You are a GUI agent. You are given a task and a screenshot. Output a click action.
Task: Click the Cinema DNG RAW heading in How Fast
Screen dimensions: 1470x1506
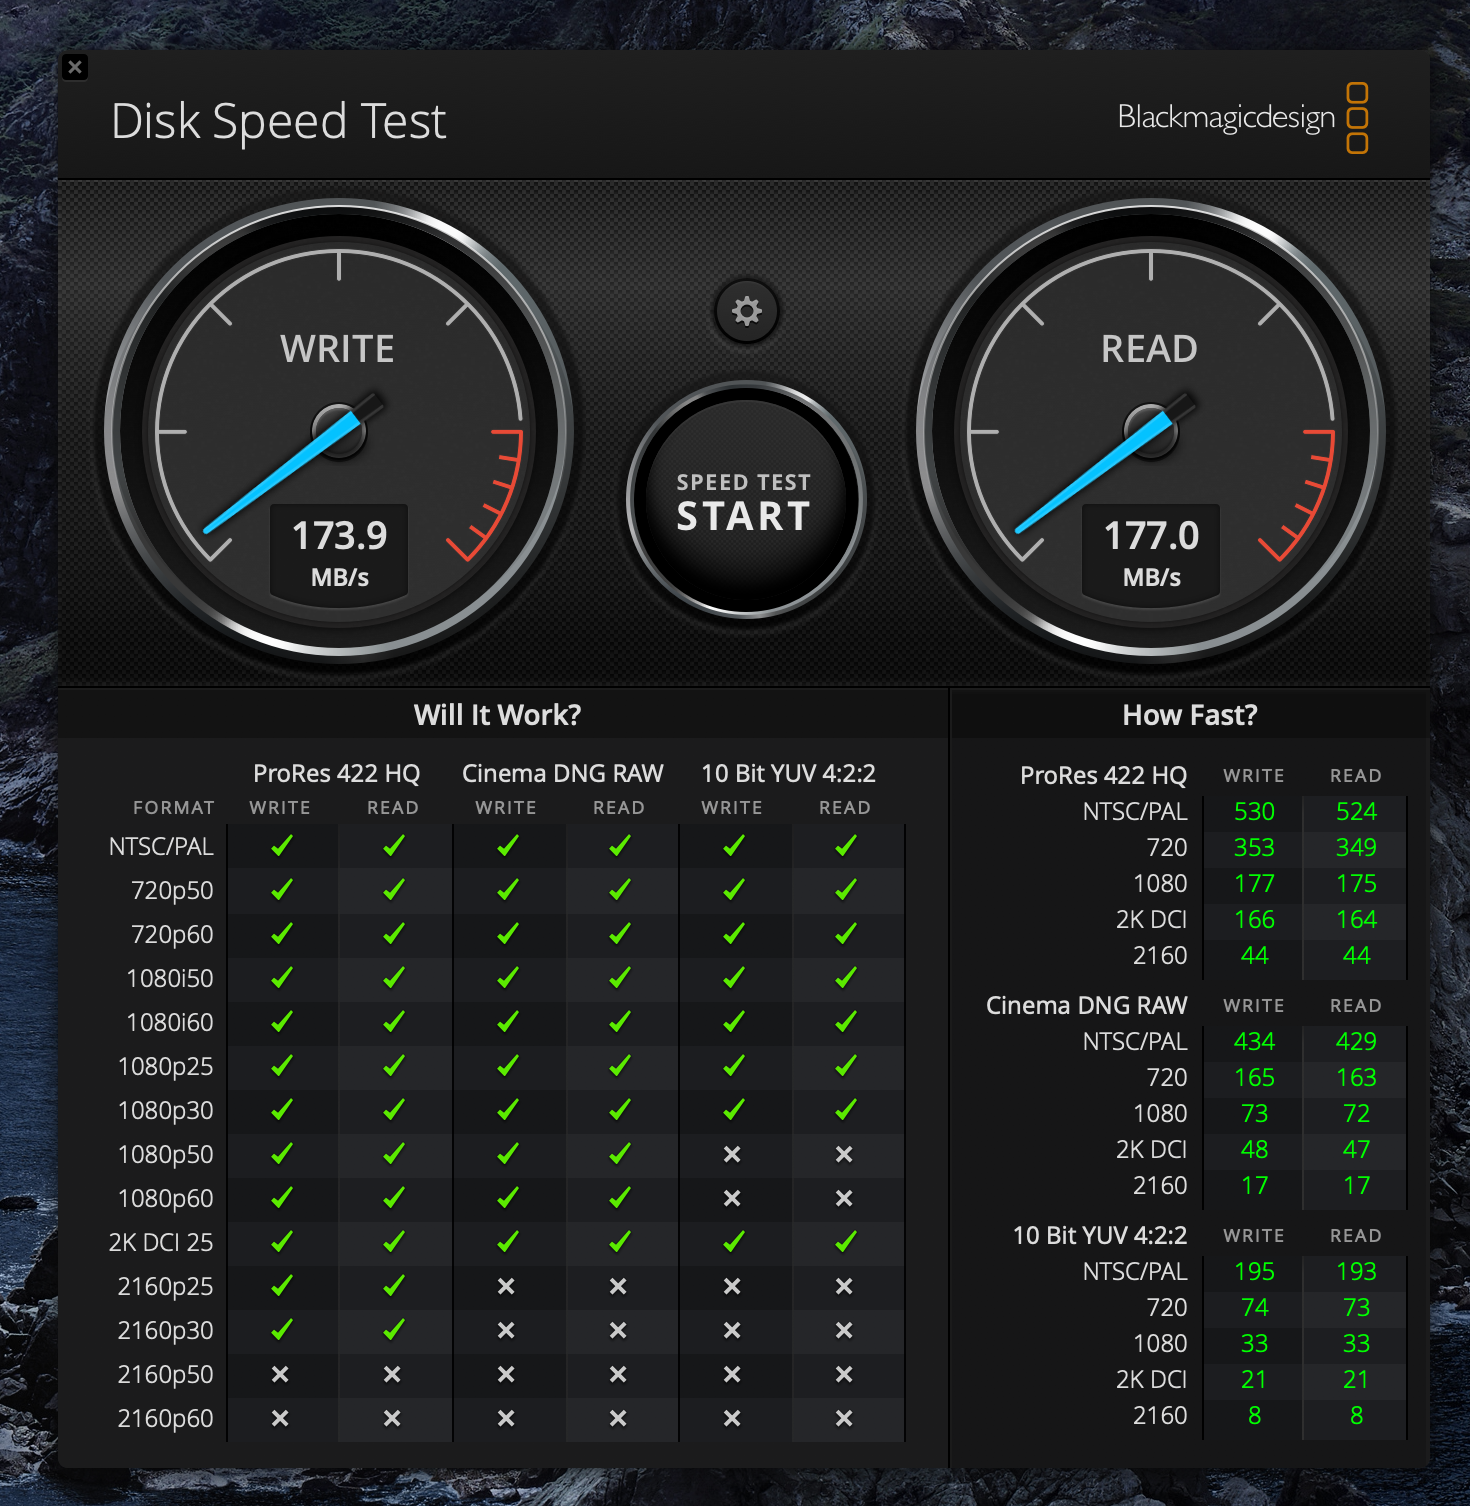(1086, 1005)
